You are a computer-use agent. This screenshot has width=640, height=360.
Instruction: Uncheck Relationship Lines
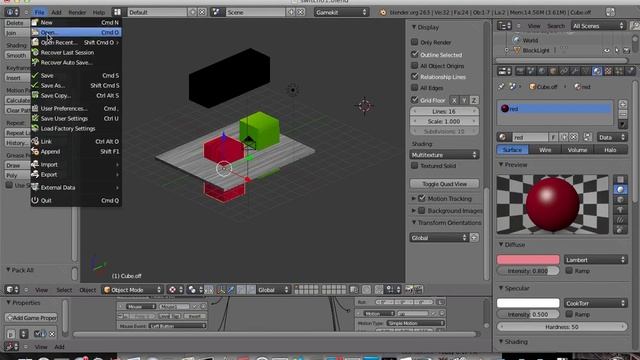(x=414, y=76)
